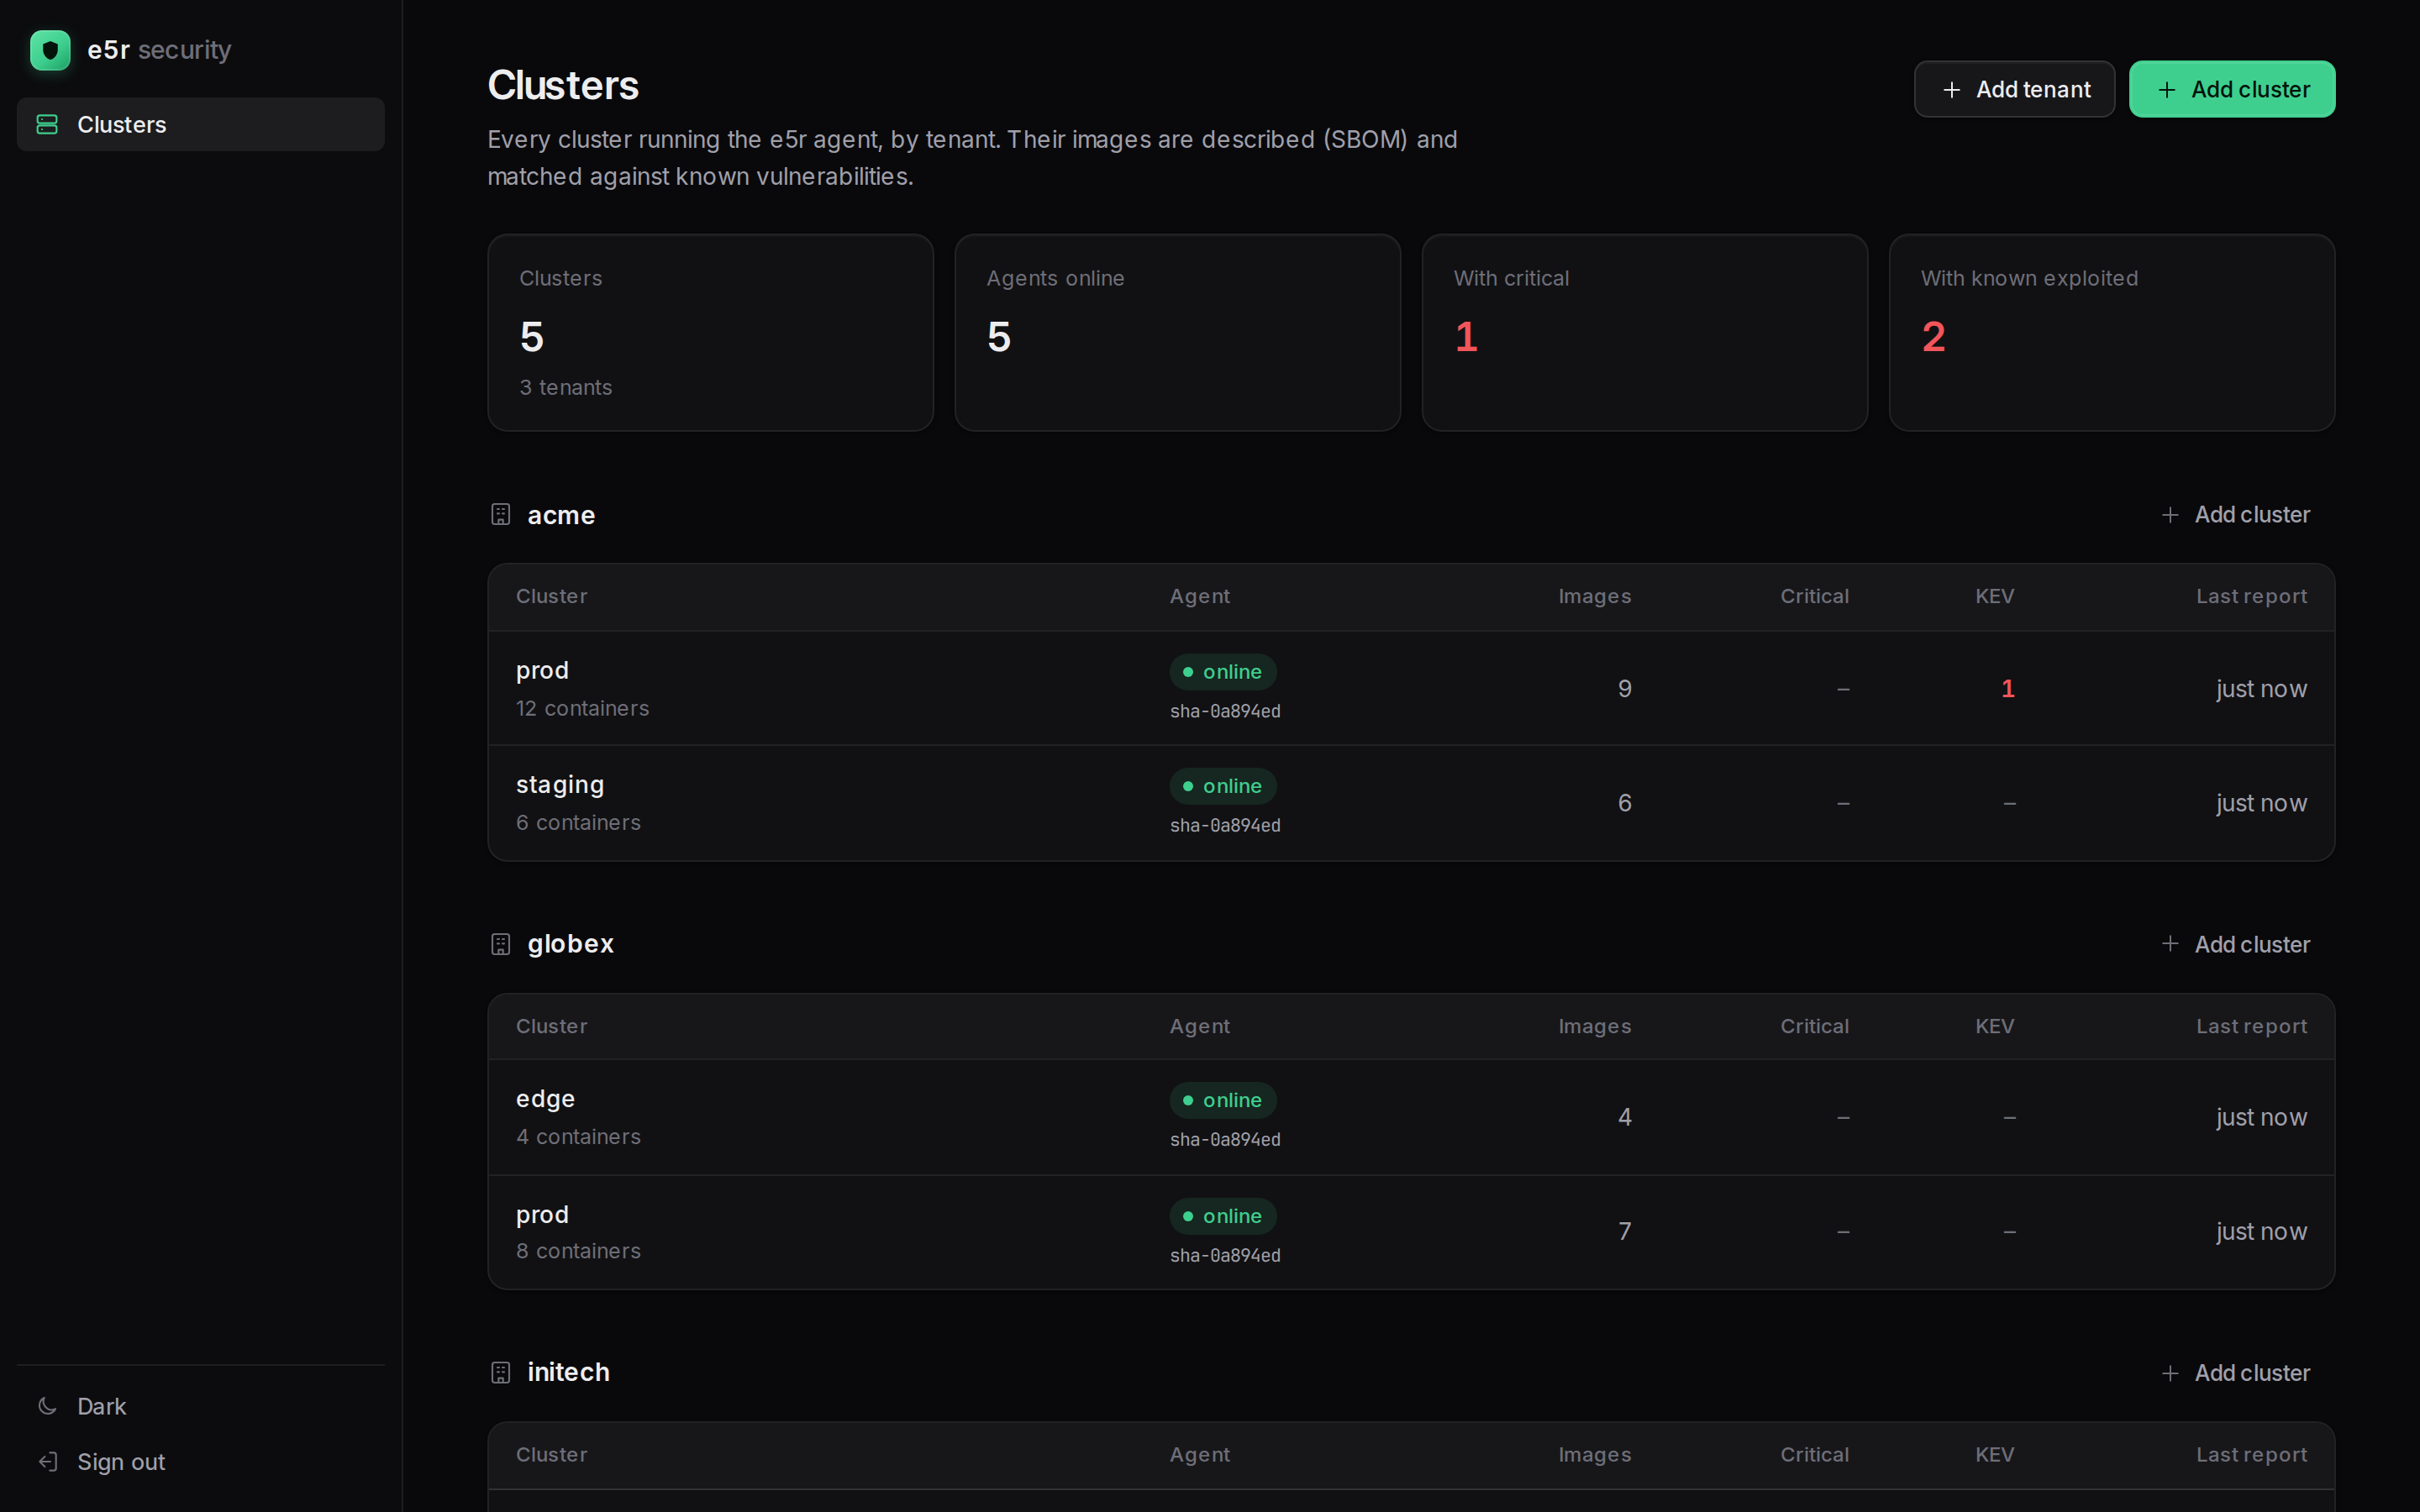This screenshot has width=2420, height=1512.
Task: Click the building icon next to globex
Action: [x=501, y=944]
